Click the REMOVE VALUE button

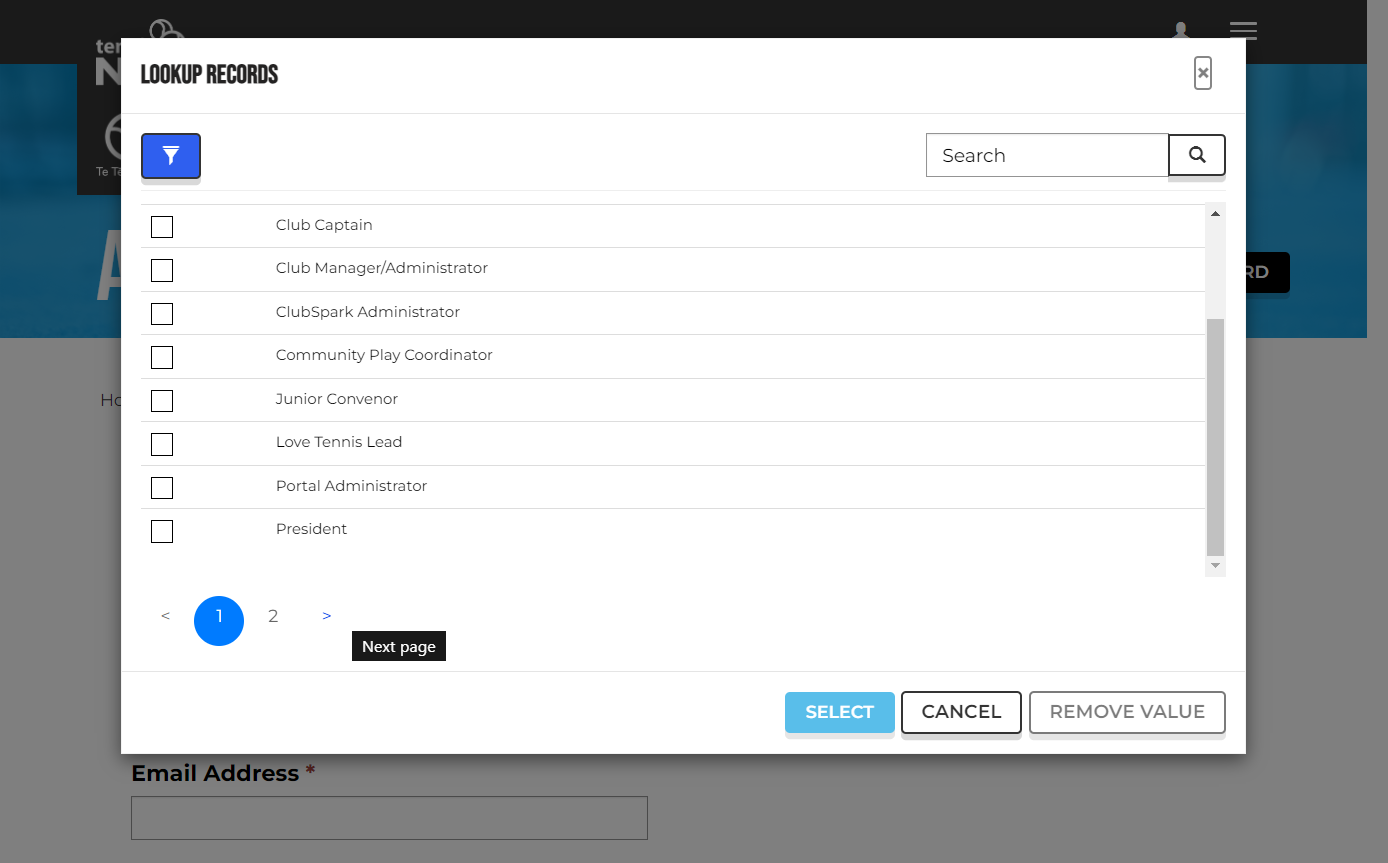[1127, 712]
